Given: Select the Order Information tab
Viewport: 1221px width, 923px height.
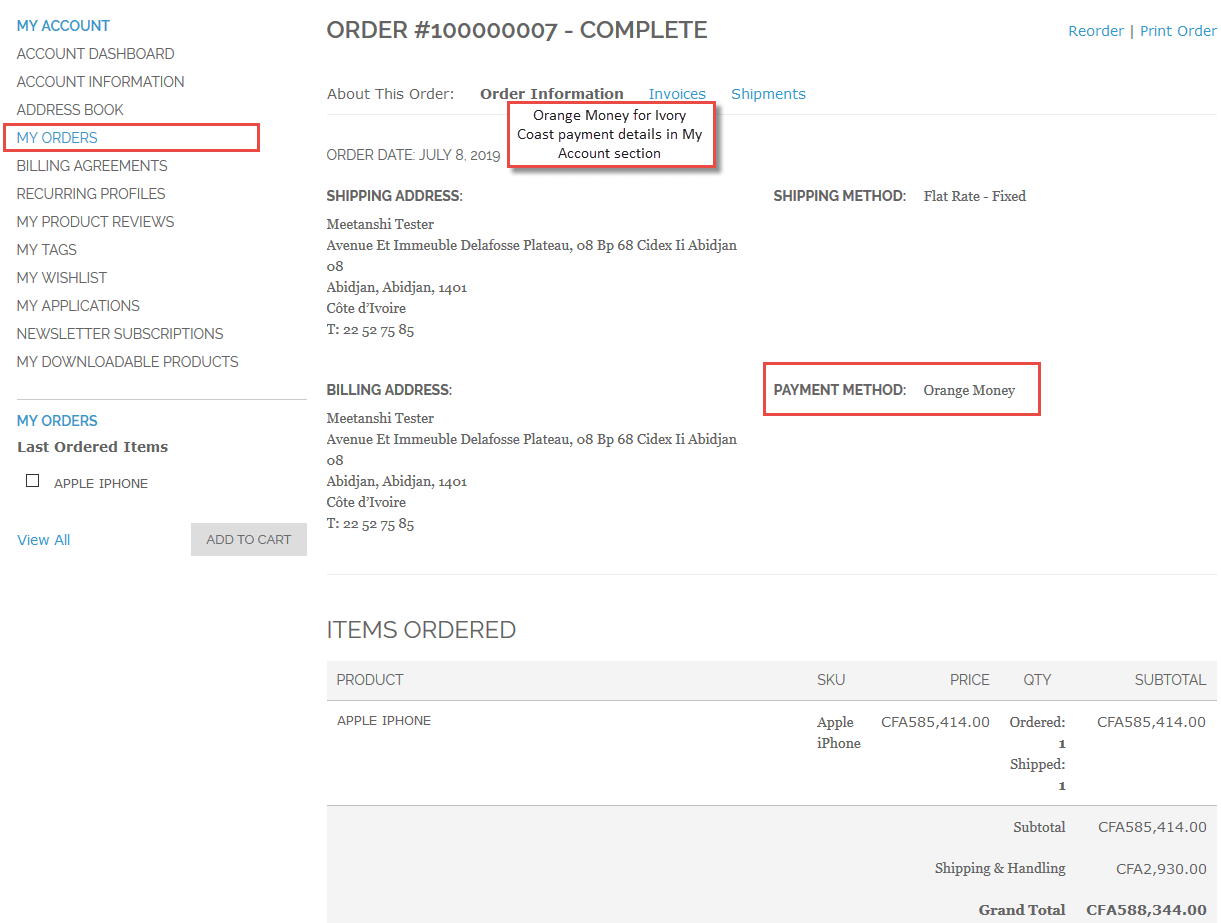Looking at the screenshot, I should [x=552, y=93].
